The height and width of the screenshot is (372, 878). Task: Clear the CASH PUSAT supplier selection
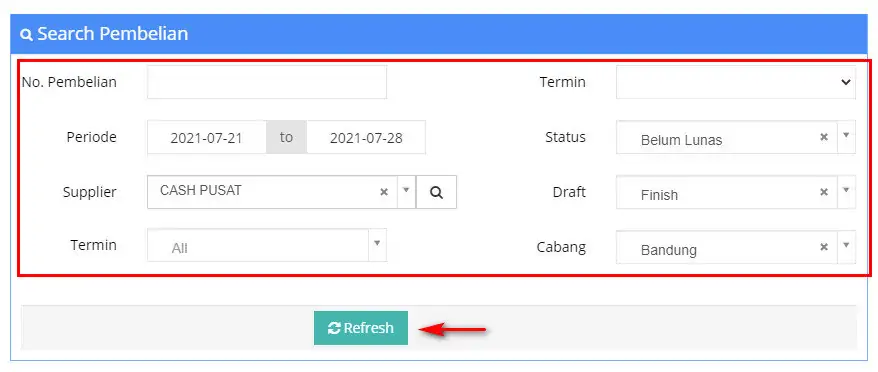384,192
